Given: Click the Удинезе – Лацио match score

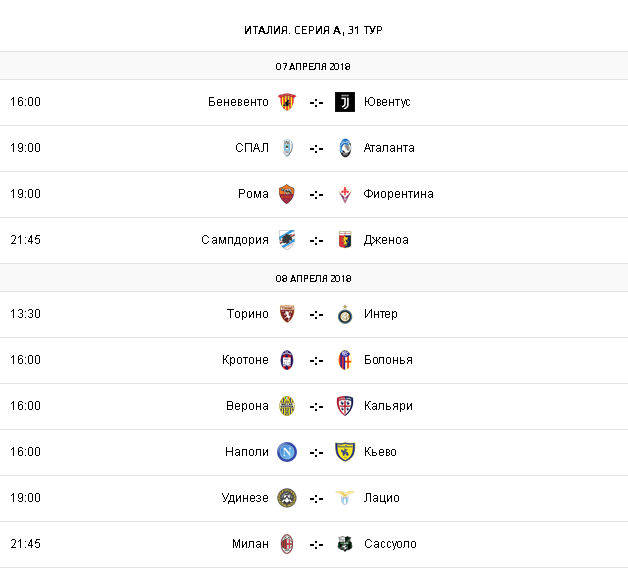Looking at the screenshot, I should pos(316,499).
